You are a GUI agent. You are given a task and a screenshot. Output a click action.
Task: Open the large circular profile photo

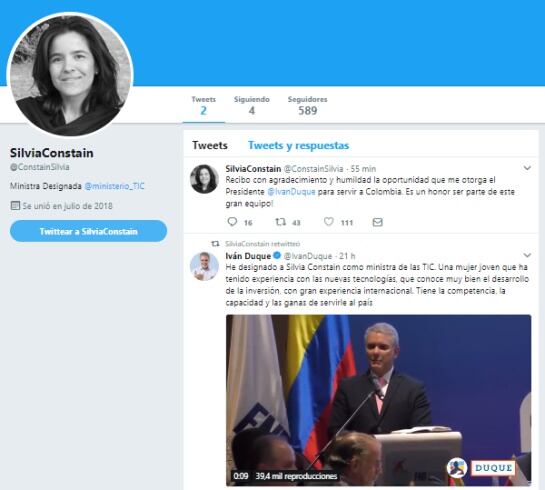[x=70, y=75]
